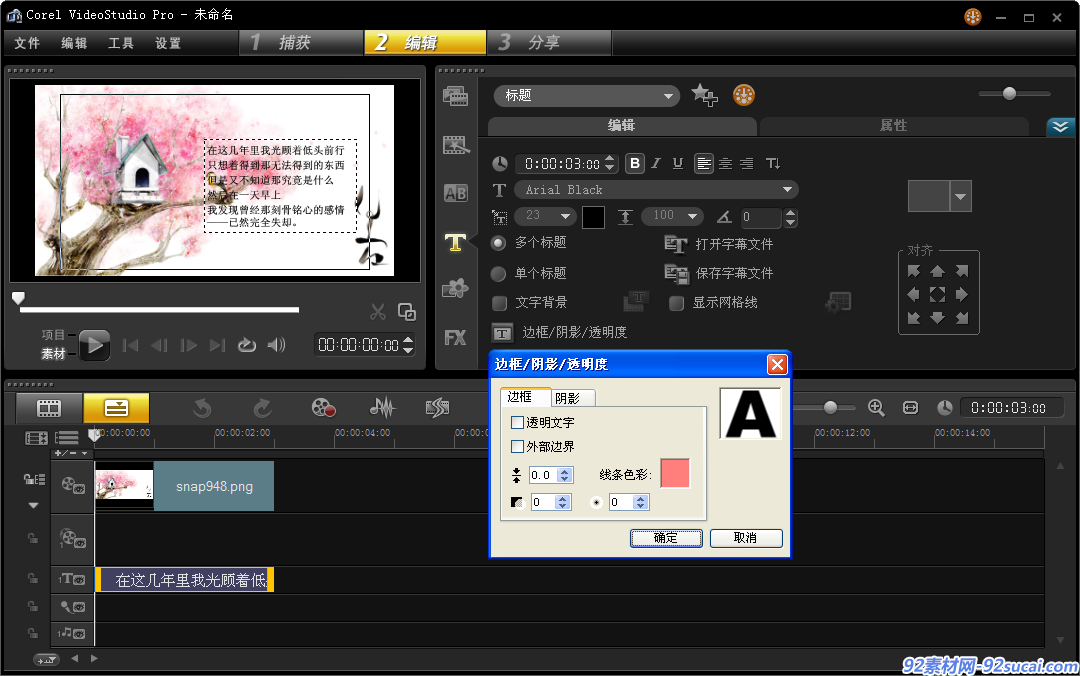The image size is (1080, 676).
Task: Click the open subtitle file icon
Action: pyautogui.click(x=675, y=245)
